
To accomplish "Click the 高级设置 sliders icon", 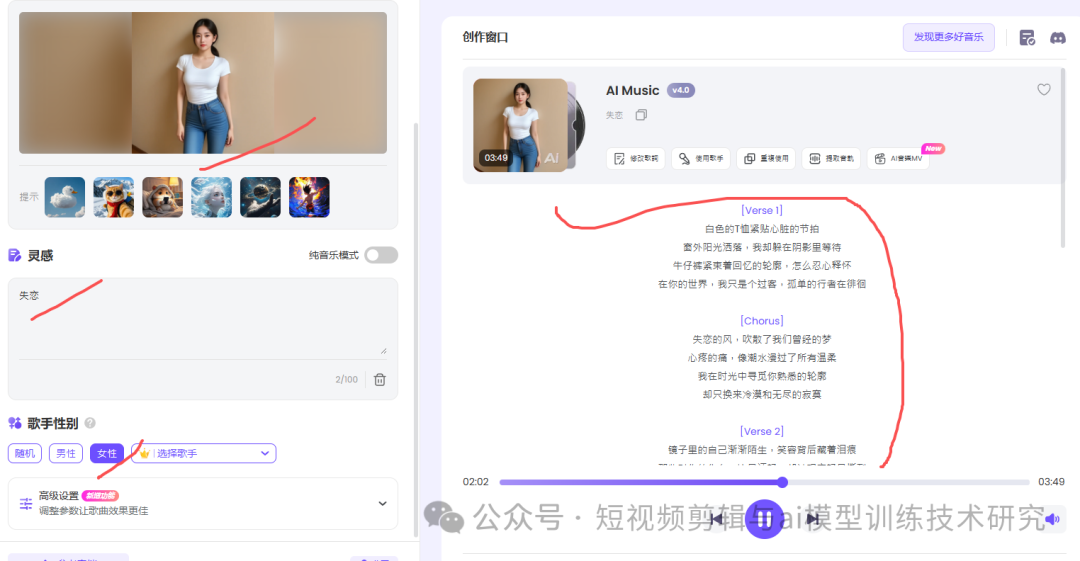I will [x=26, y=504].
